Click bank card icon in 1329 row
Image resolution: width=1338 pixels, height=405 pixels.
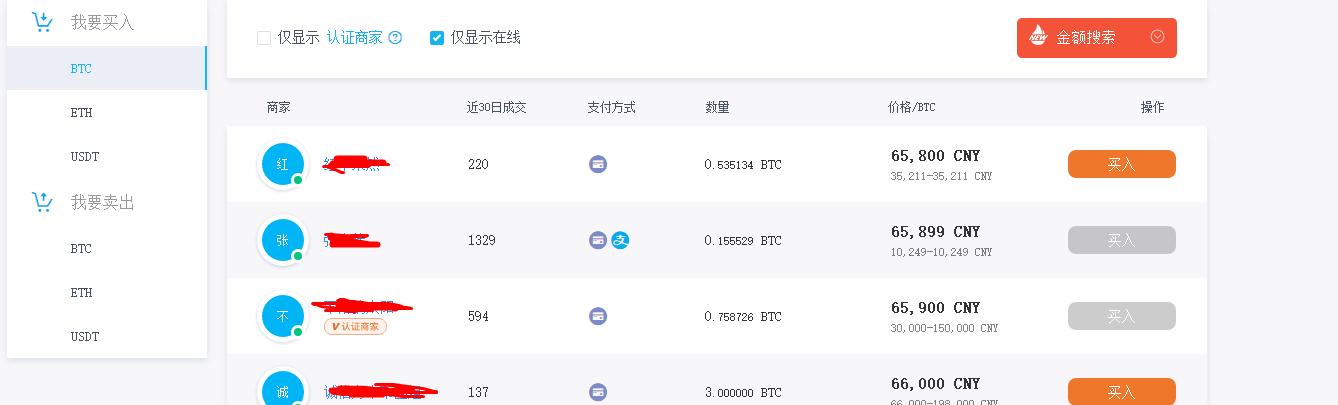tap(598, 240)
